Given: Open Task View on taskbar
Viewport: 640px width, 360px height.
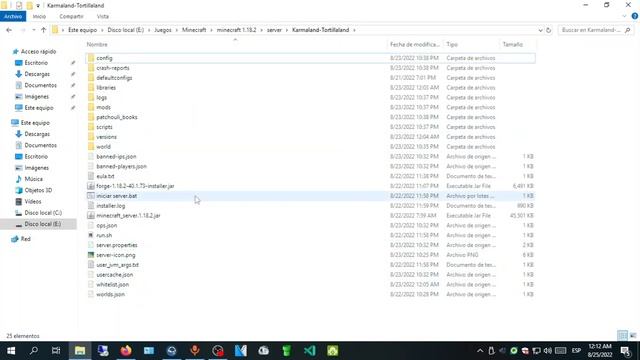Looking at the screenshot, I should tap(56, 351).
